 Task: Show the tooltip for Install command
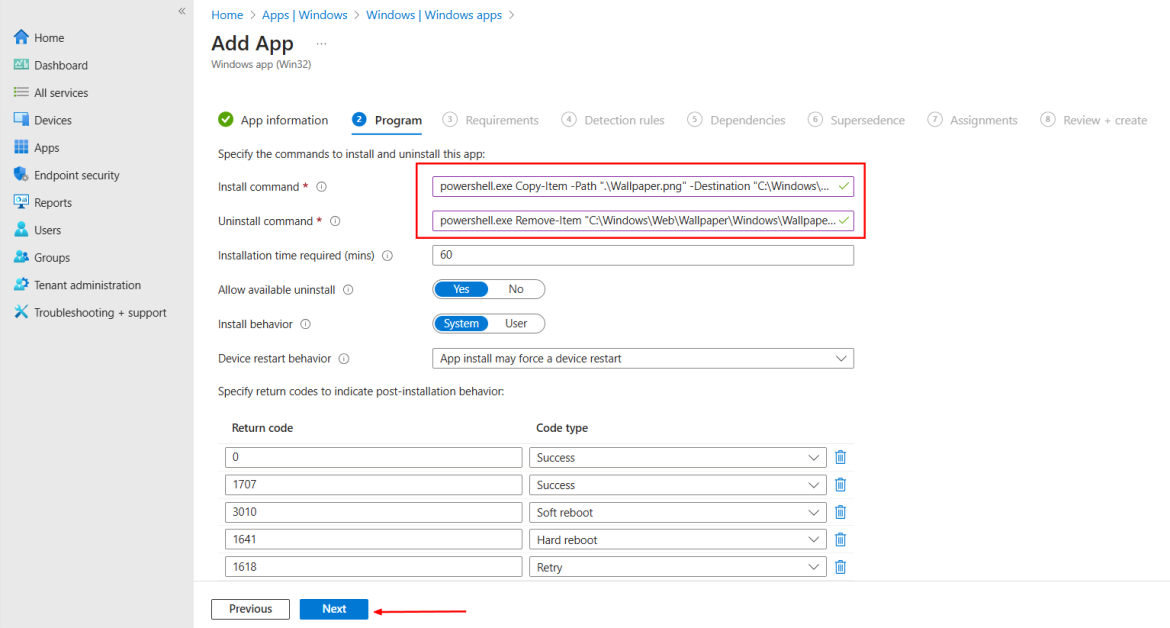point(320,186)
